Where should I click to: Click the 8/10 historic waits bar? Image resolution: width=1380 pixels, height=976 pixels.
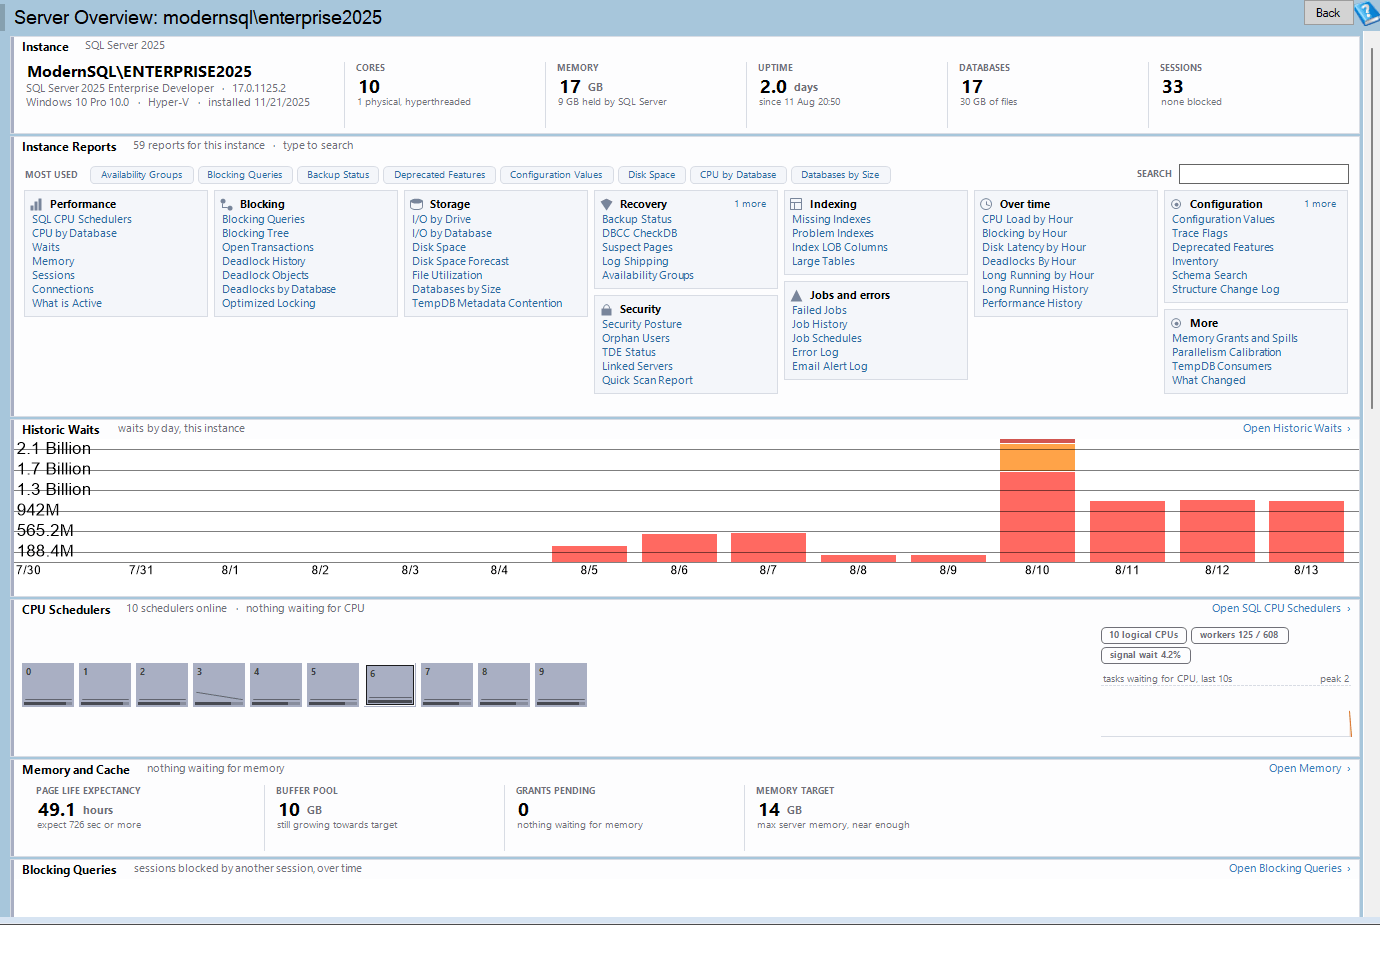[x=1037, y=500]
